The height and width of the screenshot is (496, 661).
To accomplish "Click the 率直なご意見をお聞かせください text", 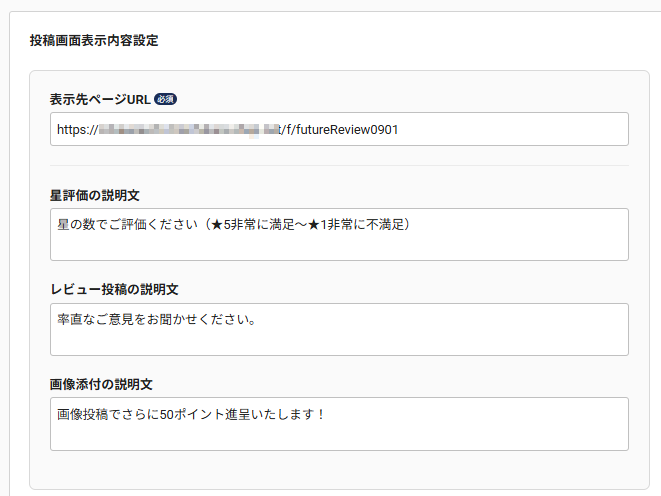I will [x=157, y=320].
